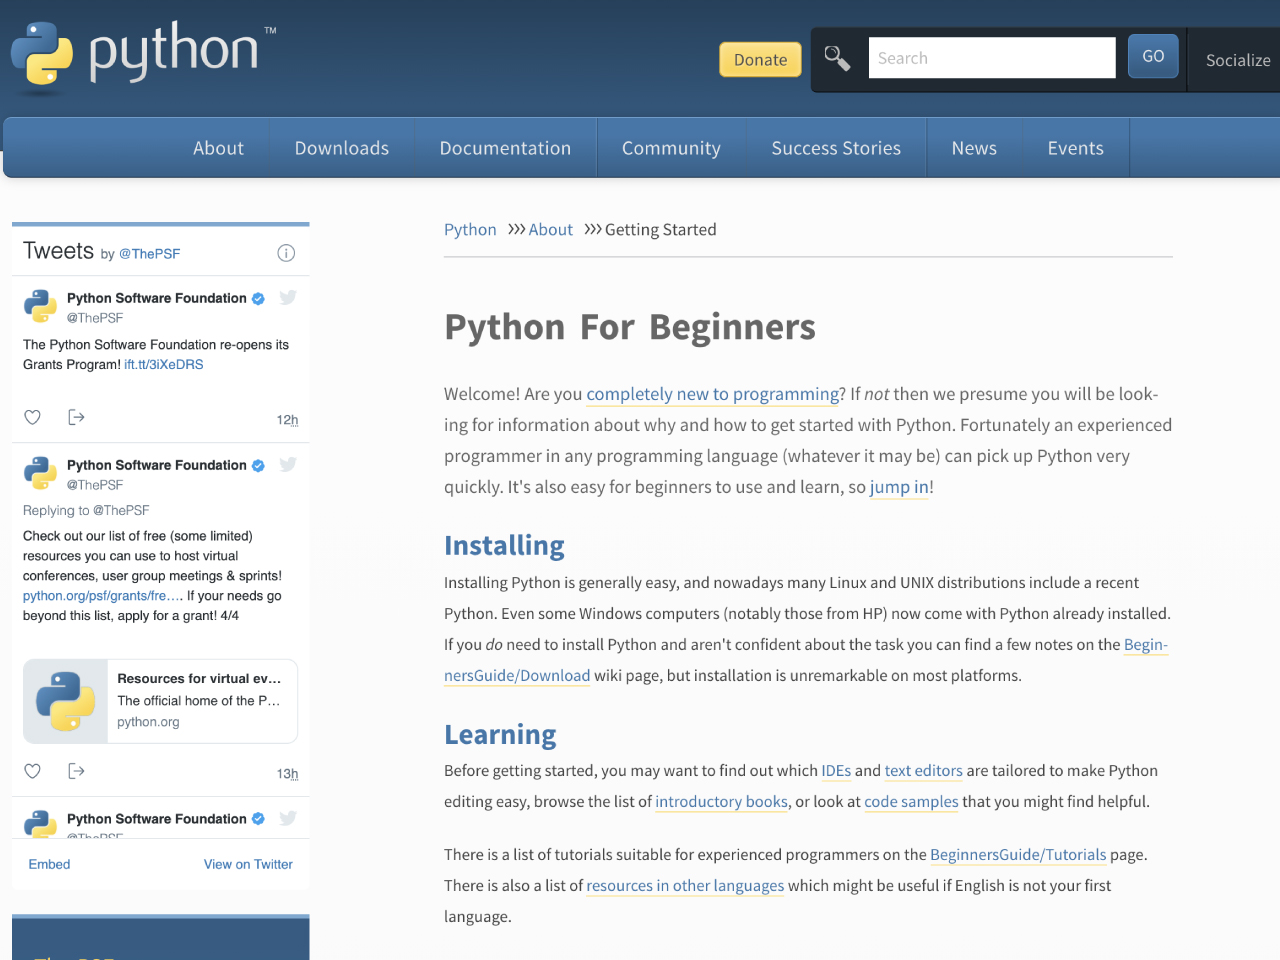Viewport: 1280px width, 960px height.
Task: Click verified badge on first tweet
Action: pyautogui.click(x=258, y=298)
